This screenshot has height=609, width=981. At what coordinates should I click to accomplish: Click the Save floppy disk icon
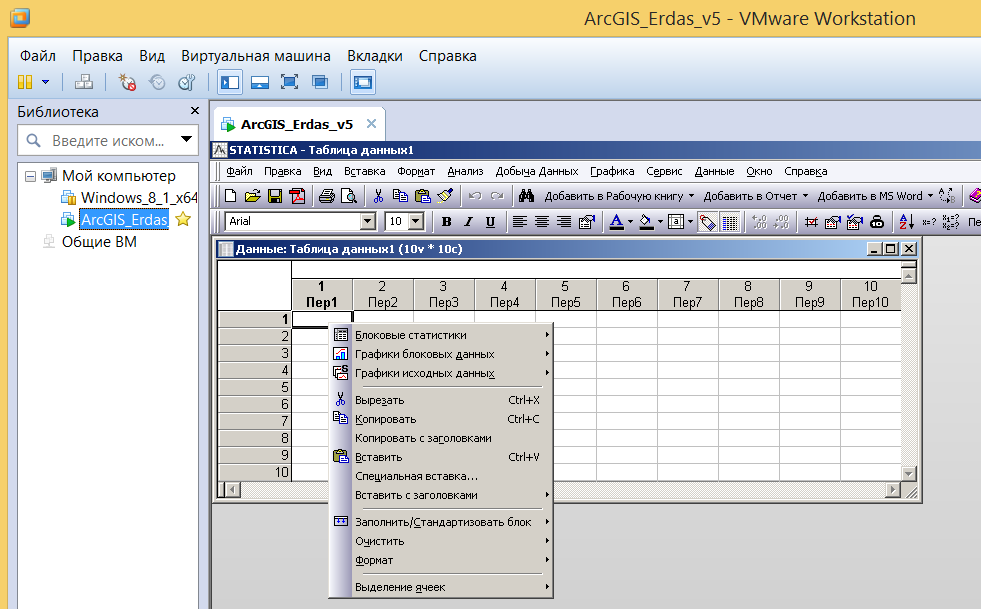[x=275, y=196]
